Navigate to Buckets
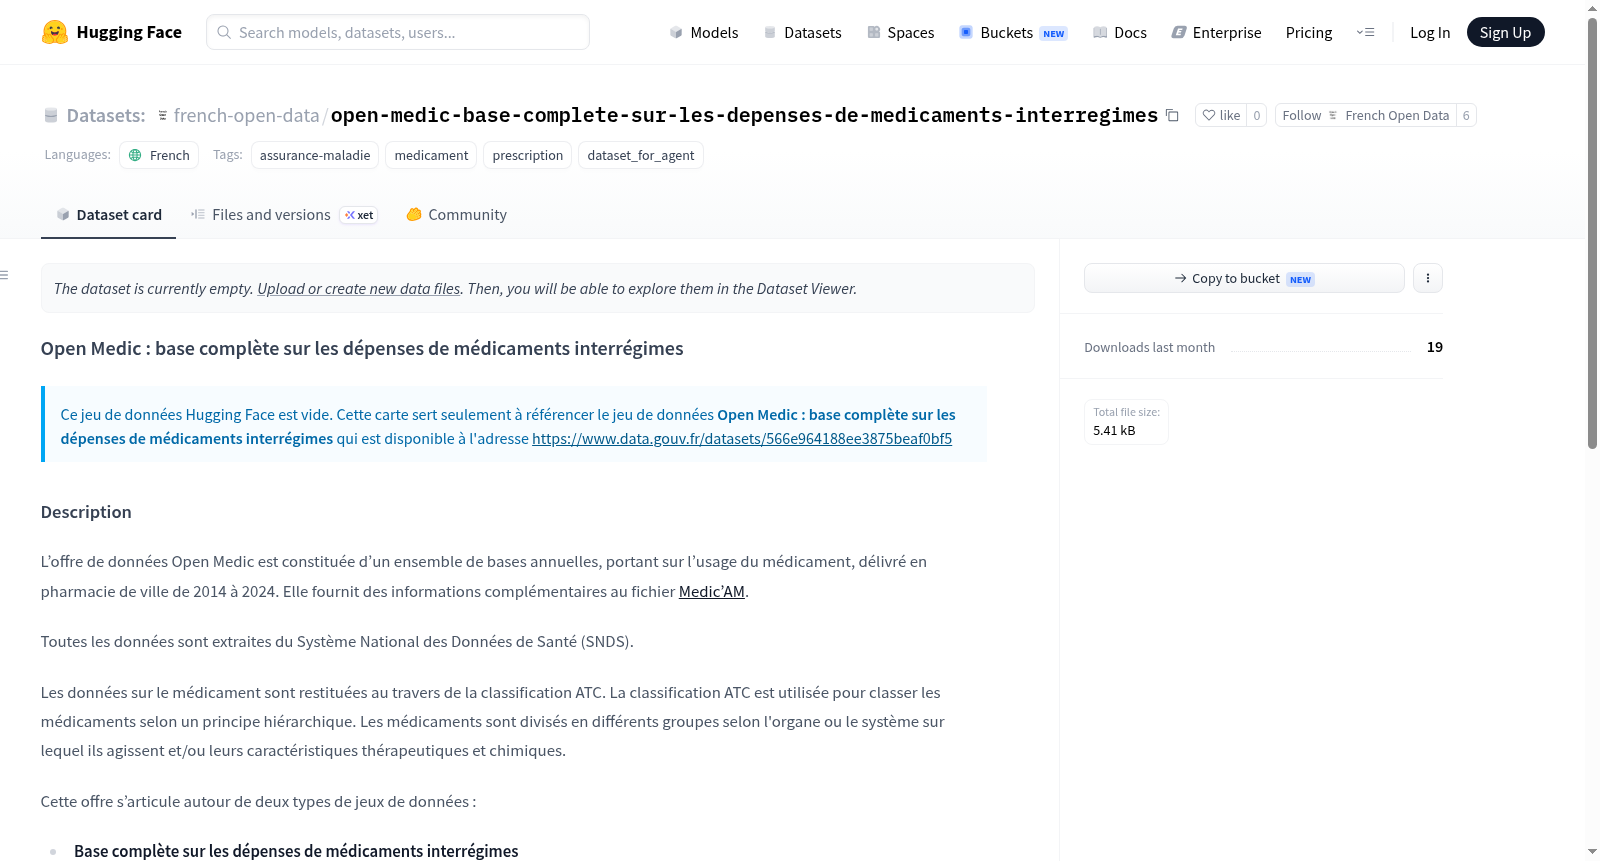This screenshot has height=861, width=1600. pos(1013,32)
